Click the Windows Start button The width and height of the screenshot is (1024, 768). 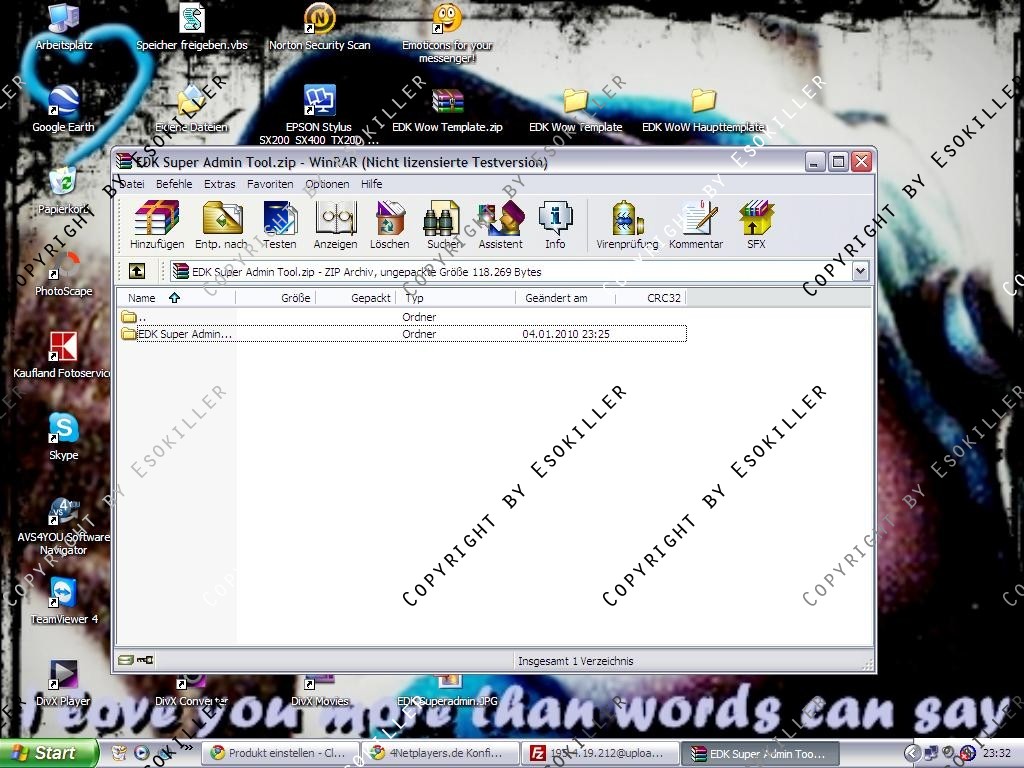pyautogui.click(x=48, y=753)
